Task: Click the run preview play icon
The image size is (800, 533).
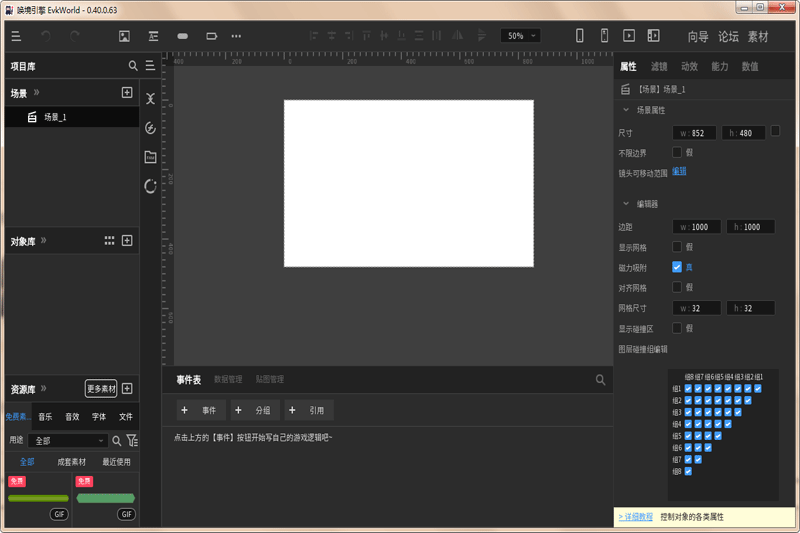Action: [629, 36]
